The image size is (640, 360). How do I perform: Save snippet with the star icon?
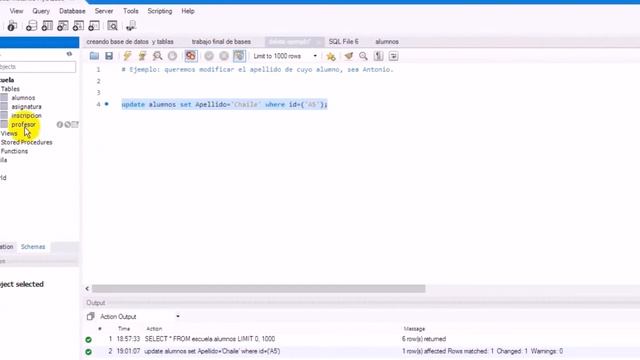pos(331,56)
